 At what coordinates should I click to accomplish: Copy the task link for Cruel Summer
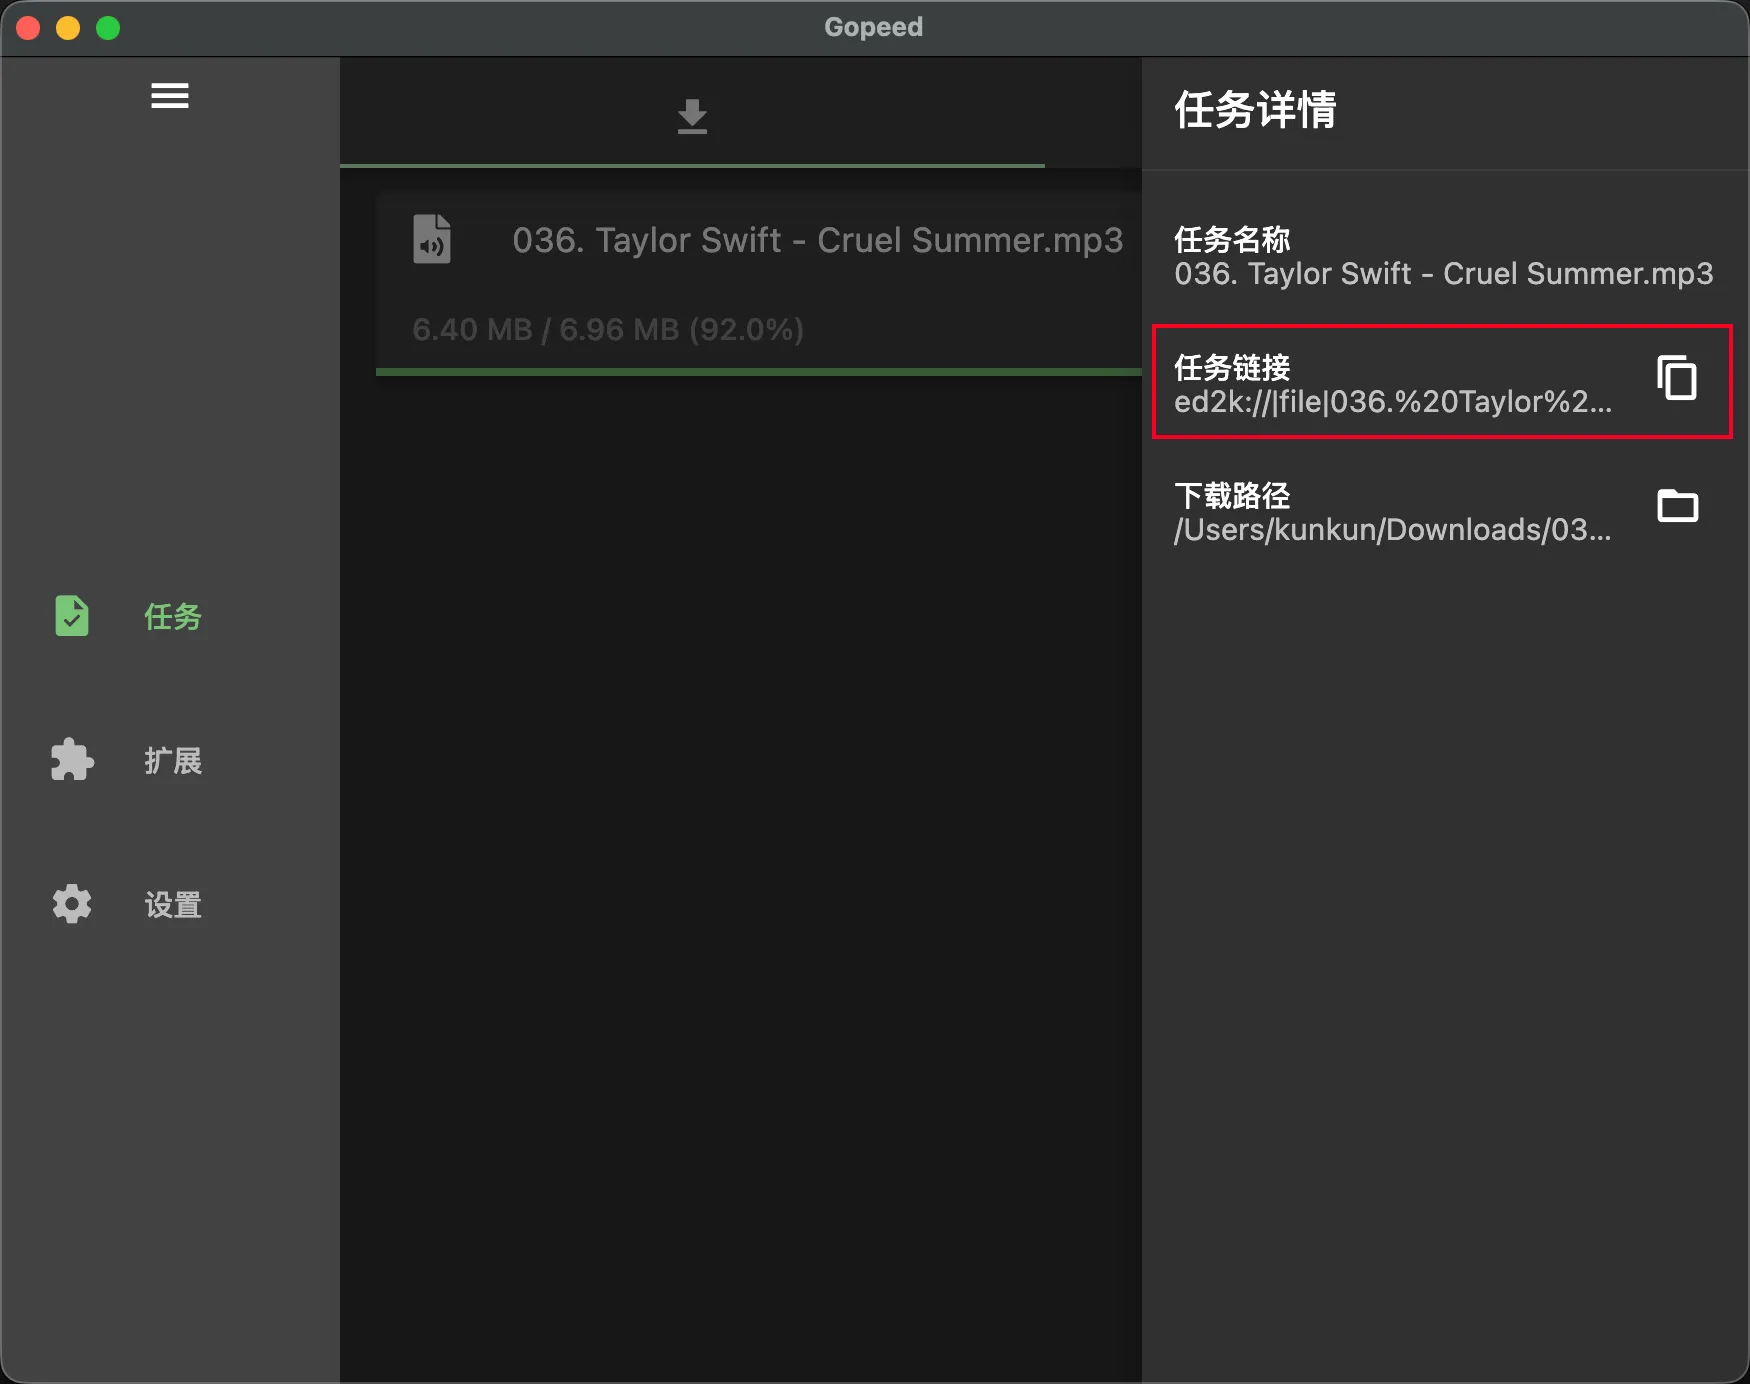point(1676,380)
